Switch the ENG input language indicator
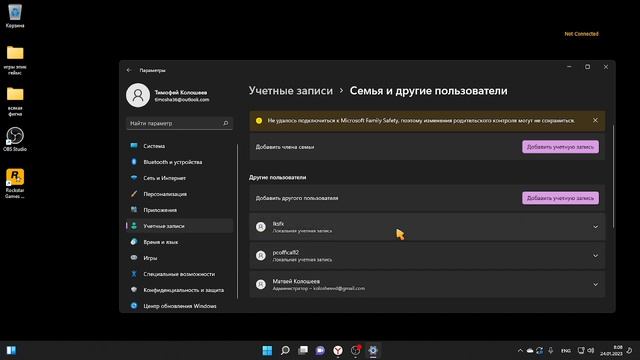The image size is (640, 360). (566, 351)
